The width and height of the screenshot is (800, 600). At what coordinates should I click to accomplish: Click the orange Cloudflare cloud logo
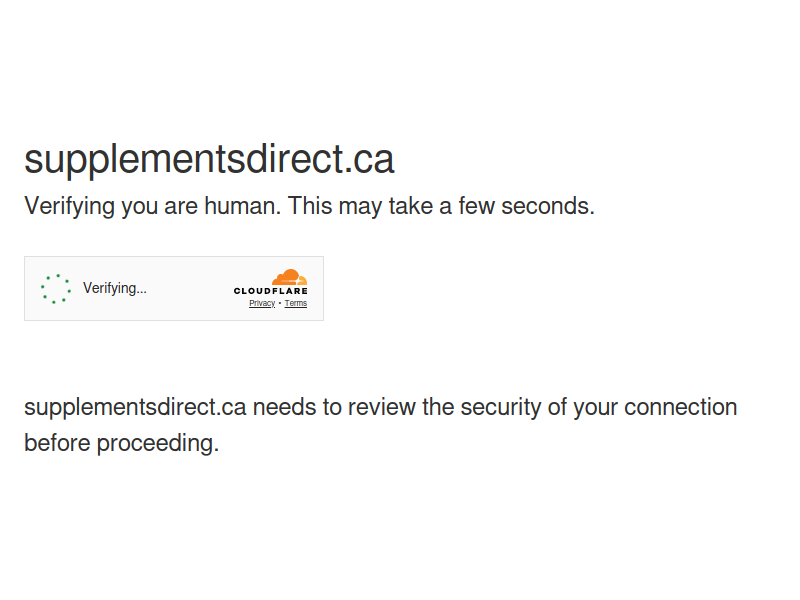coord(289,277)
